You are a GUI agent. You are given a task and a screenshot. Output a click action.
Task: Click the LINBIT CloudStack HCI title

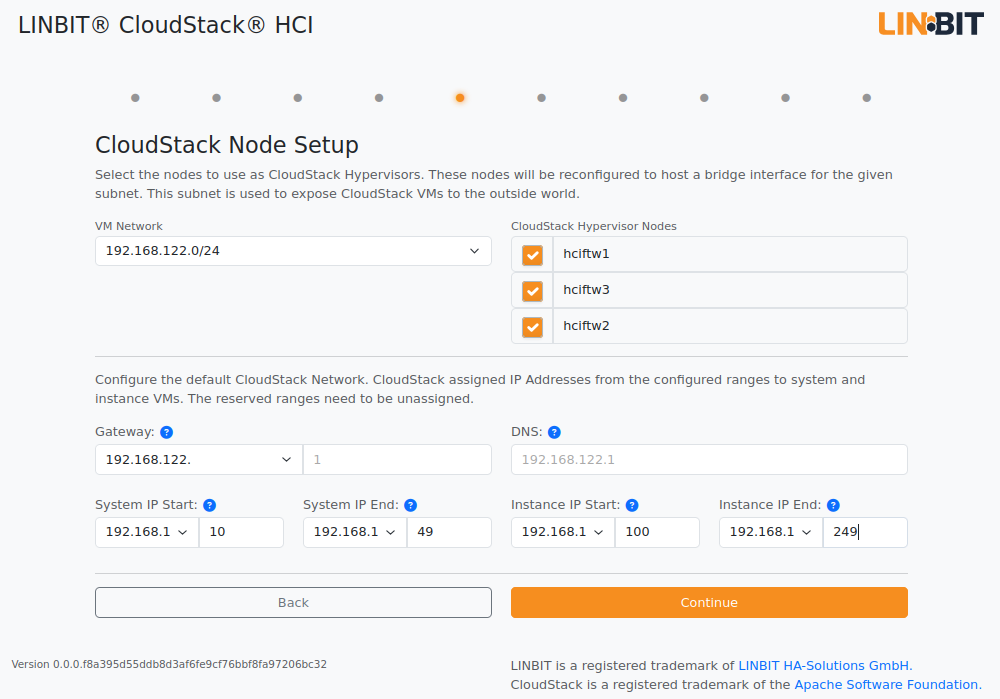coord(166,25)
